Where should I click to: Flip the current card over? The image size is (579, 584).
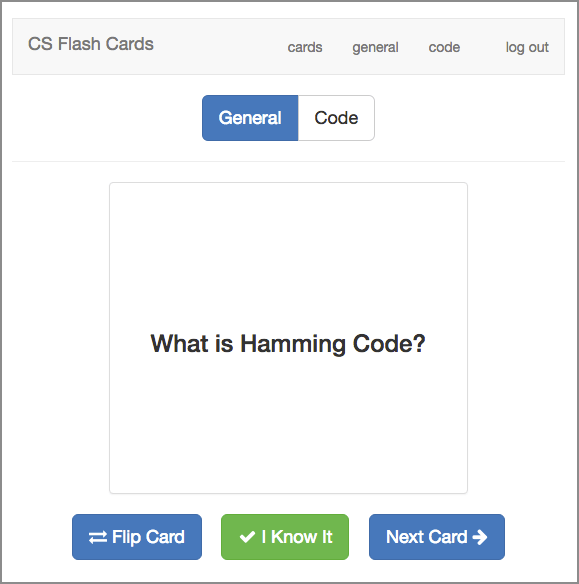[137, 537]
